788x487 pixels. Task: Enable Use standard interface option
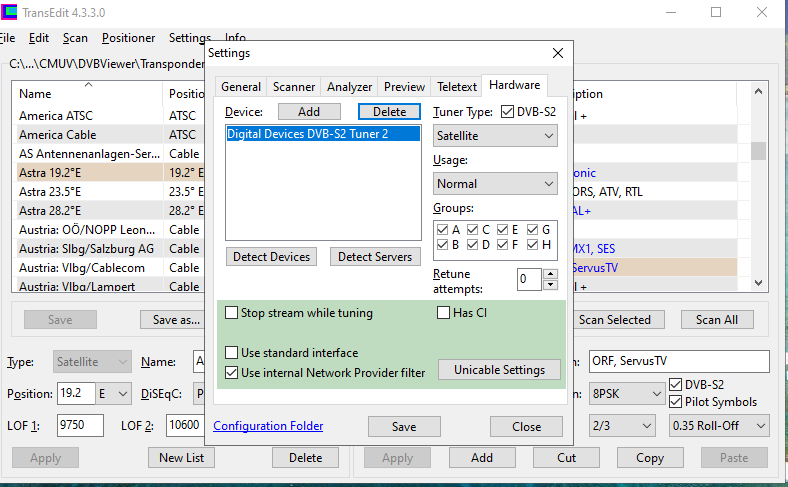(x=232, y=353)
